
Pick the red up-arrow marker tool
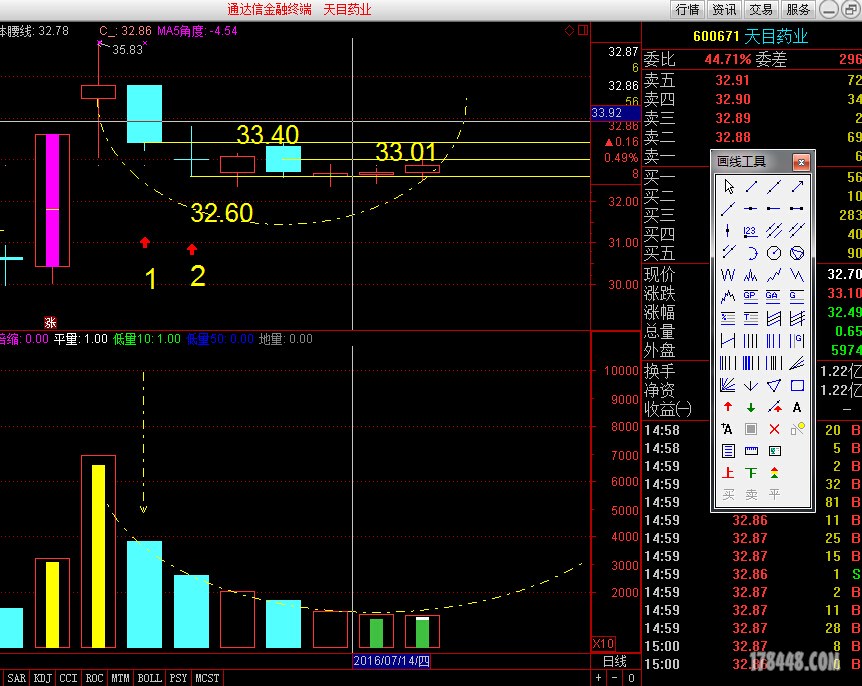(x=728, y=407)
